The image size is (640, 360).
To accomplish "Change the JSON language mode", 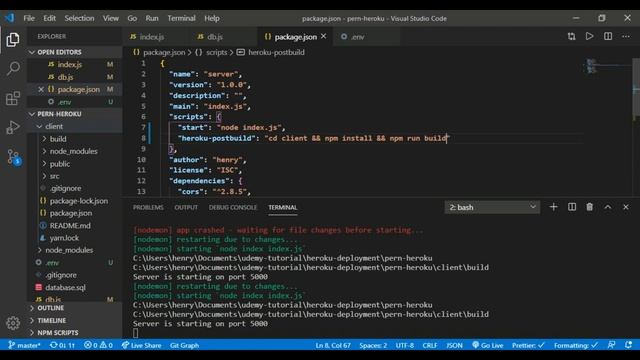I will [454, 345].
